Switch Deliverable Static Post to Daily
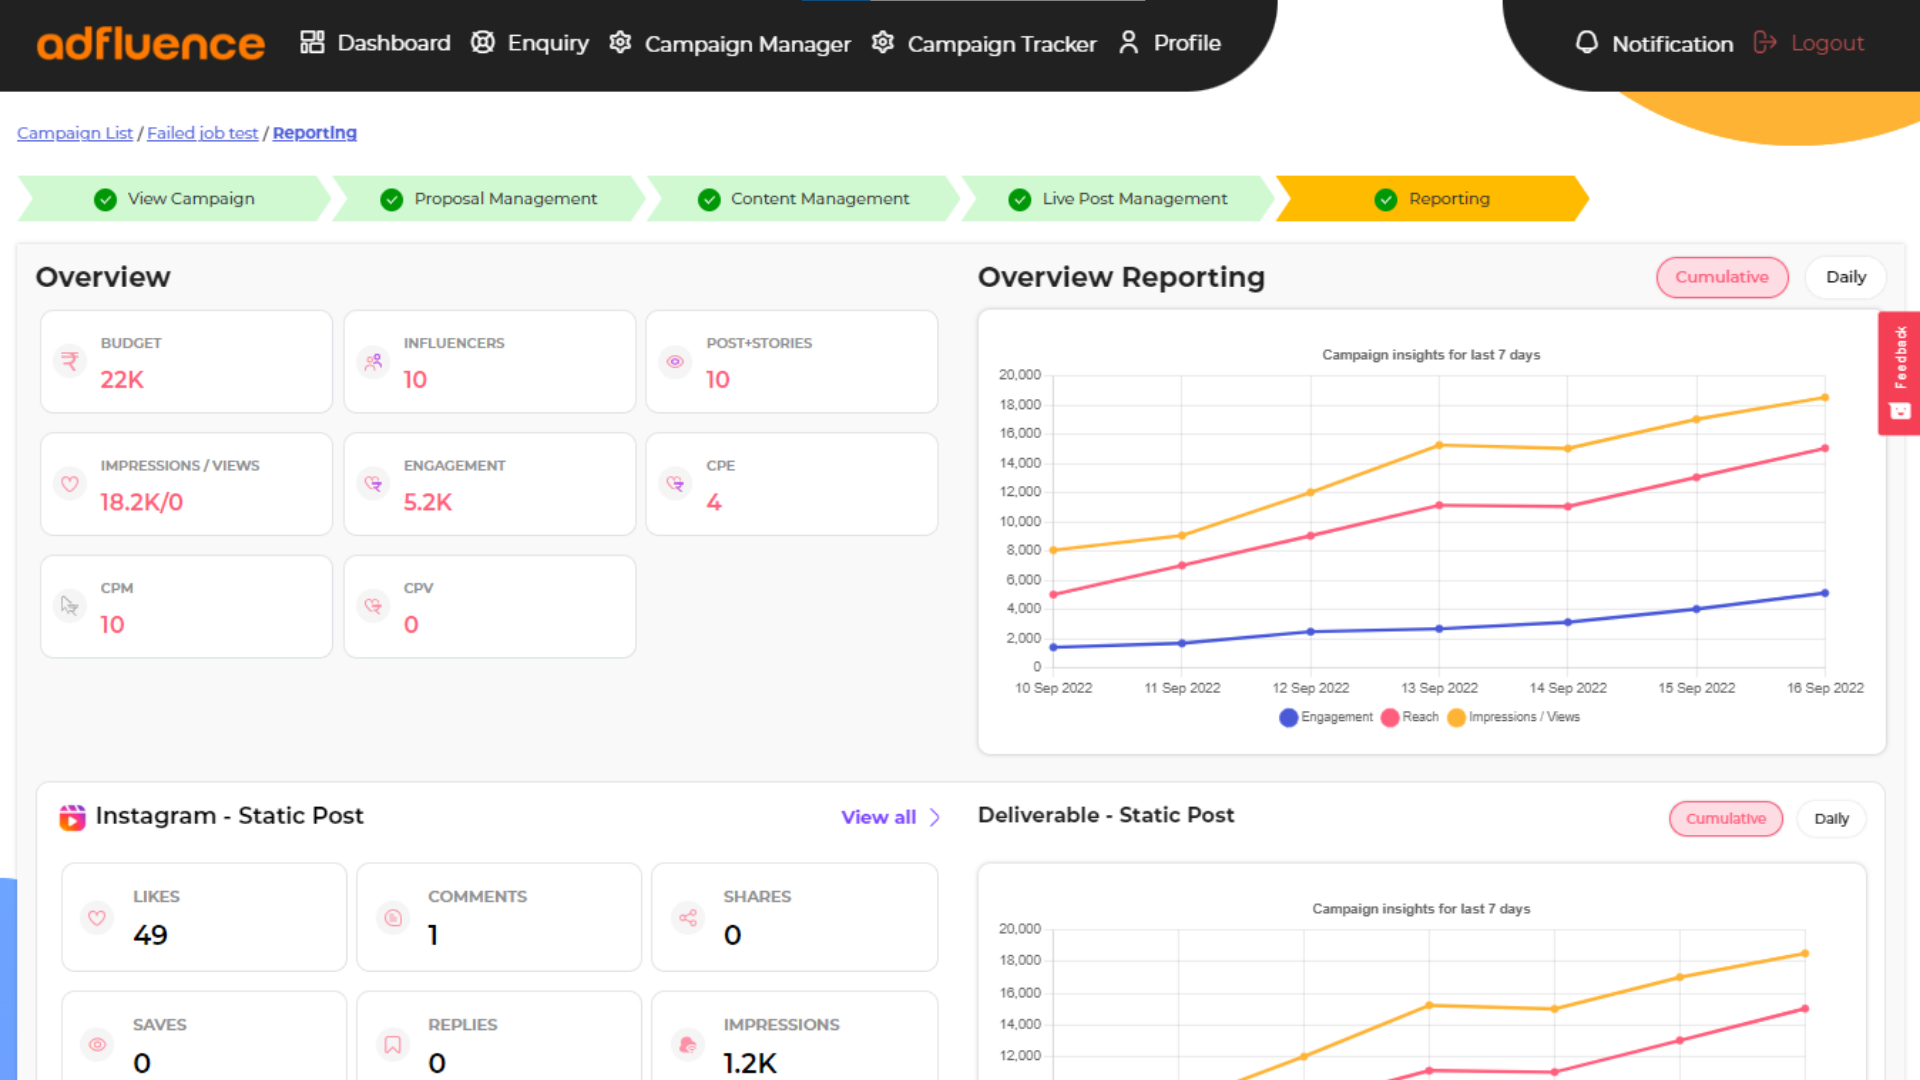1920x1080 pixels. click(1830, 818)
